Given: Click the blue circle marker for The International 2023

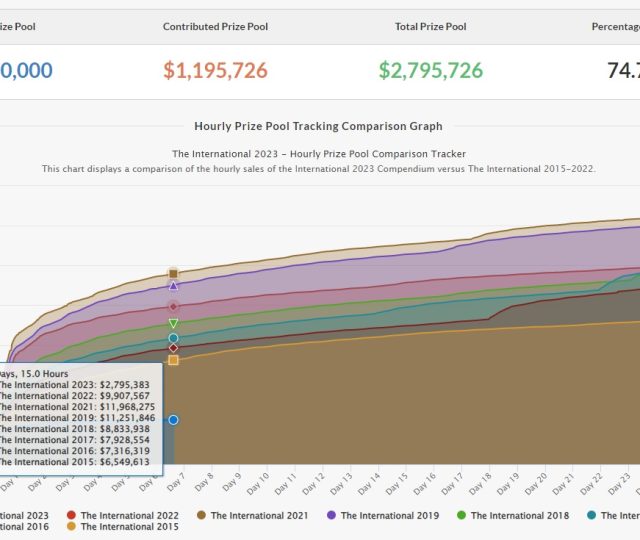Looking at the screenshot, I should pyautogui.click(x=173, y=420).
